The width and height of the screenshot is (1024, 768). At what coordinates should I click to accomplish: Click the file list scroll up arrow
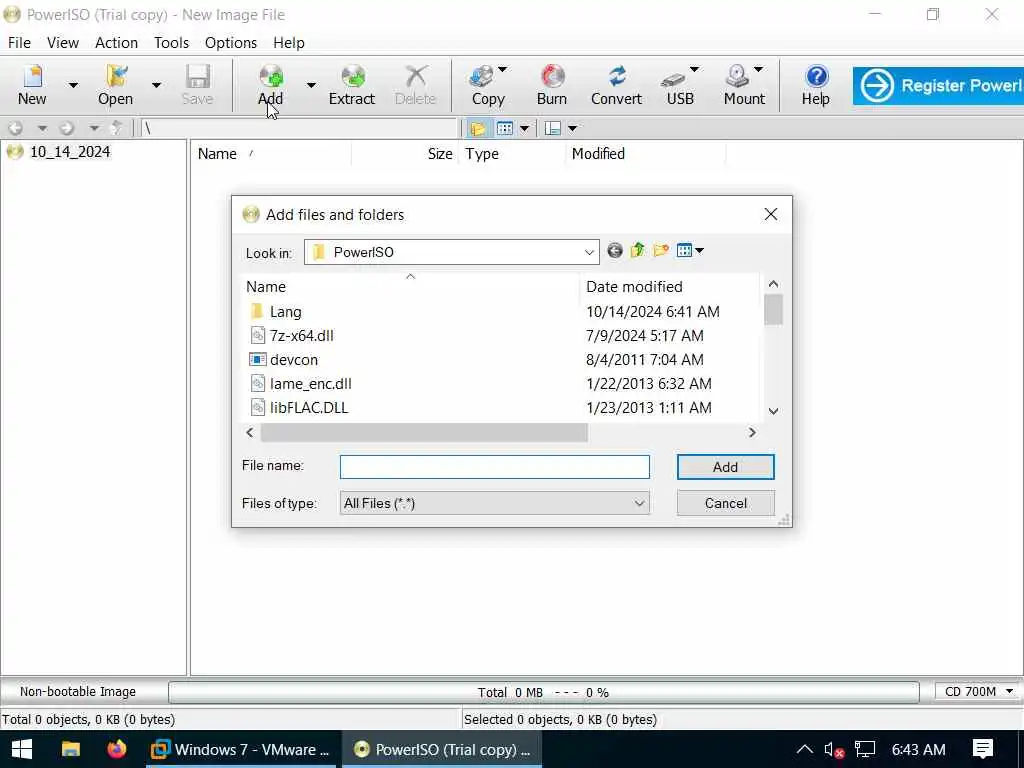[x=773, y=284]
